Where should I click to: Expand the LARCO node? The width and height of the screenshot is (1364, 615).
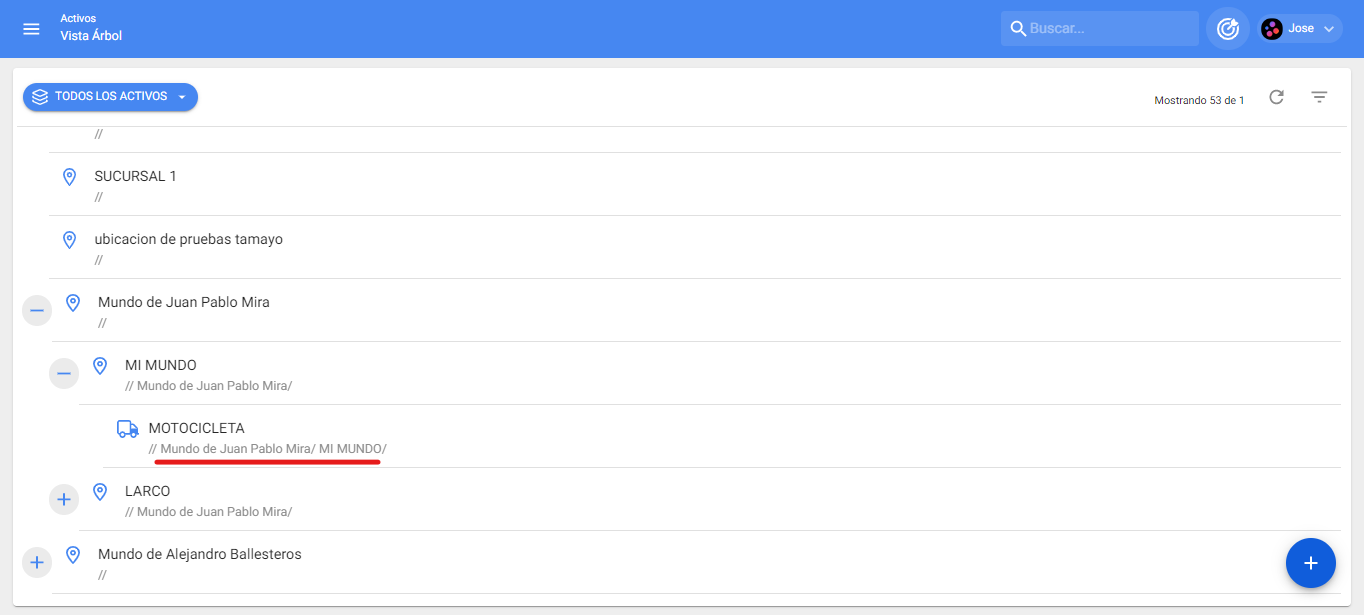(64, 499)
